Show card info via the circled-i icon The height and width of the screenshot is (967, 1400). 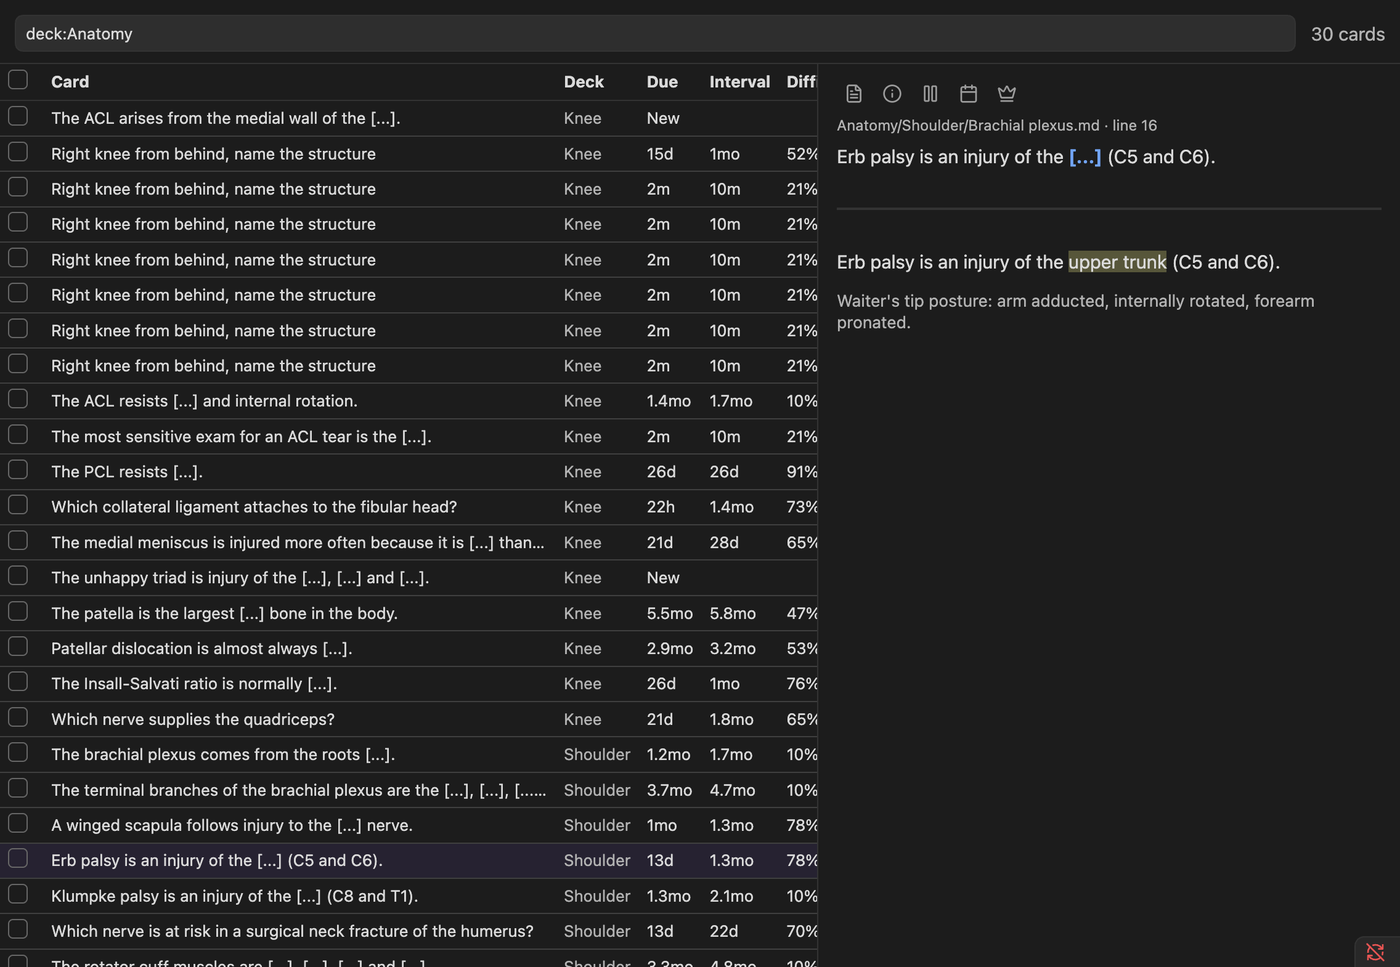tap(892, 93)
